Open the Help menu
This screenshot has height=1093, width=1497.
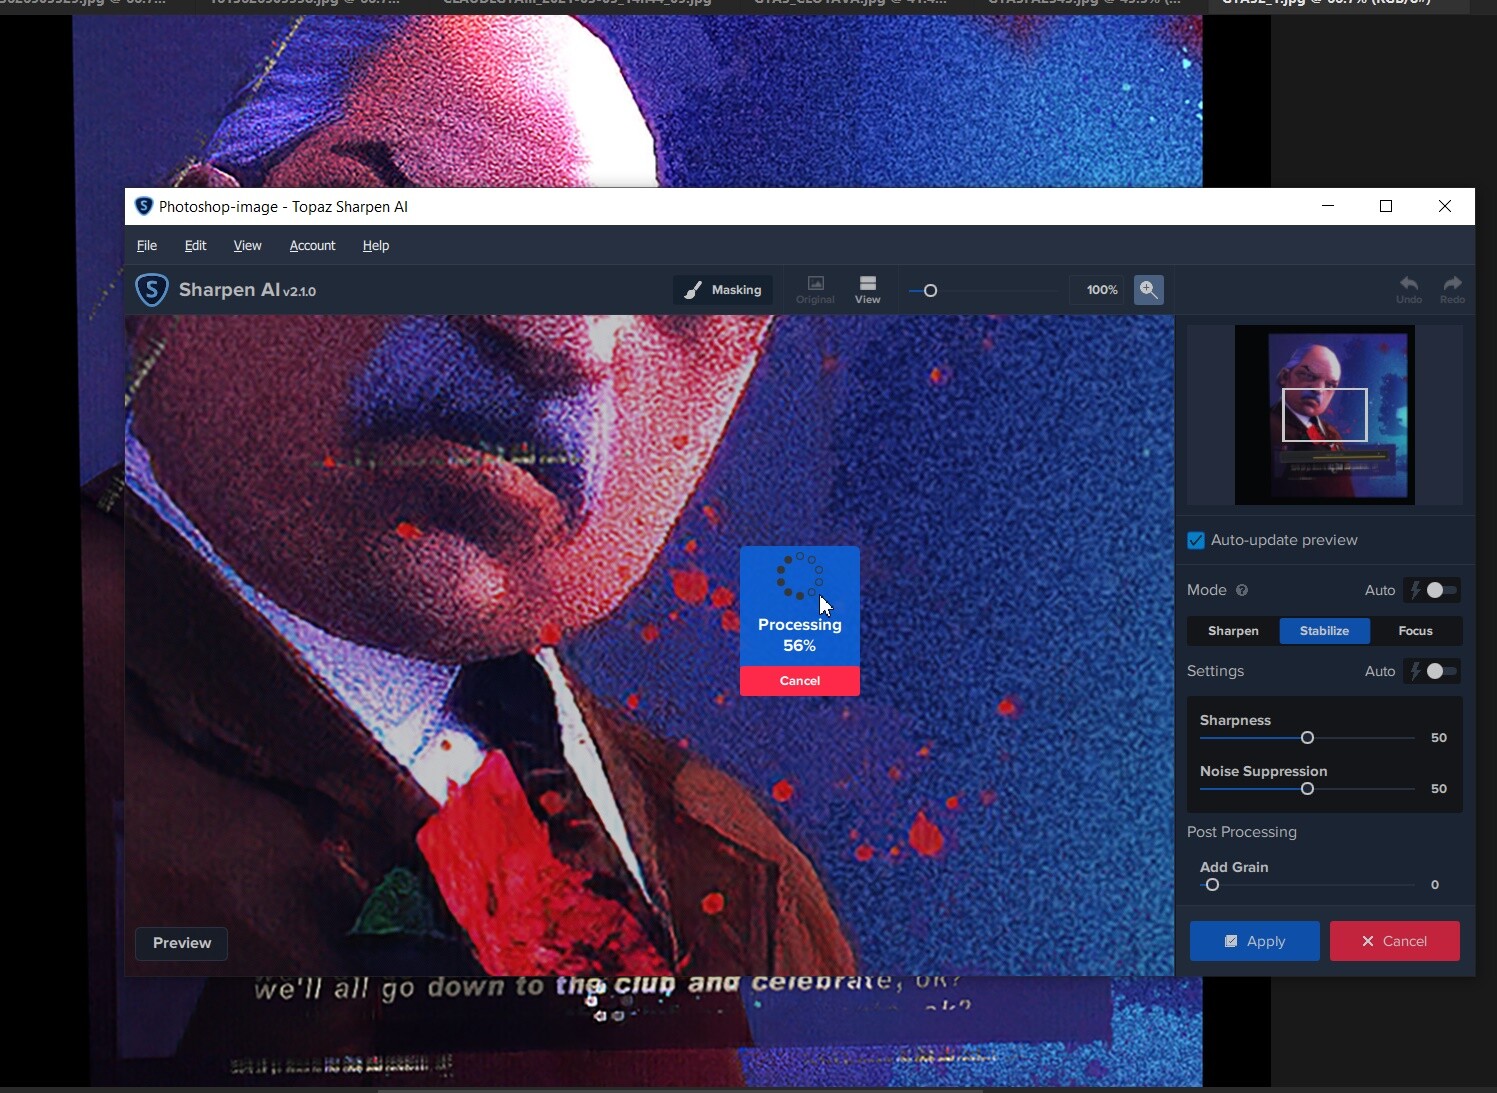pos(376,245)
